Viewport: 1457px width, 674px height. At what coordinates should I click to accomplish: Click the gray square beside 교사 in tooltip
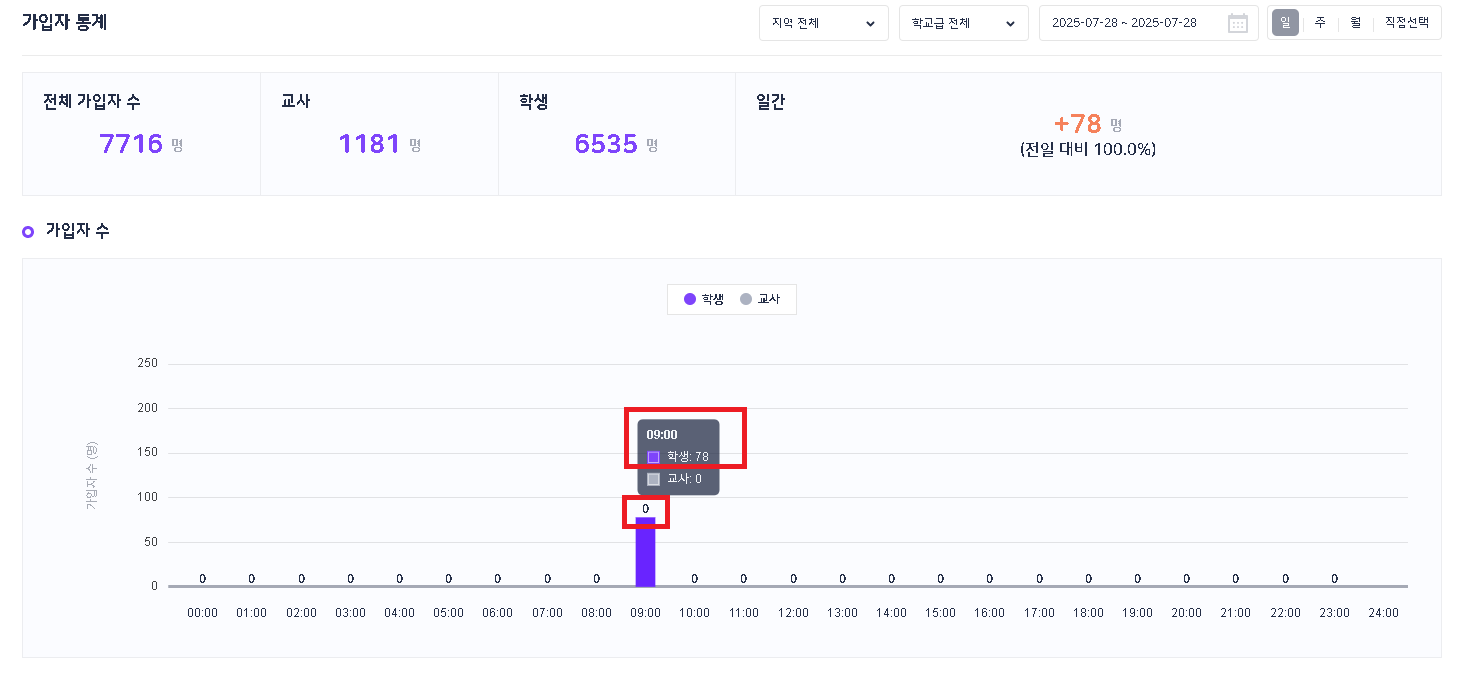tap(653, 479)
